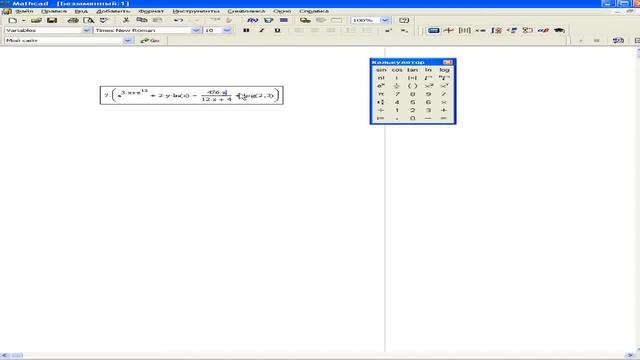This screenshot has height=360, width=640.
Task: Toggle Underline formatting
Action: click(277, 30)
